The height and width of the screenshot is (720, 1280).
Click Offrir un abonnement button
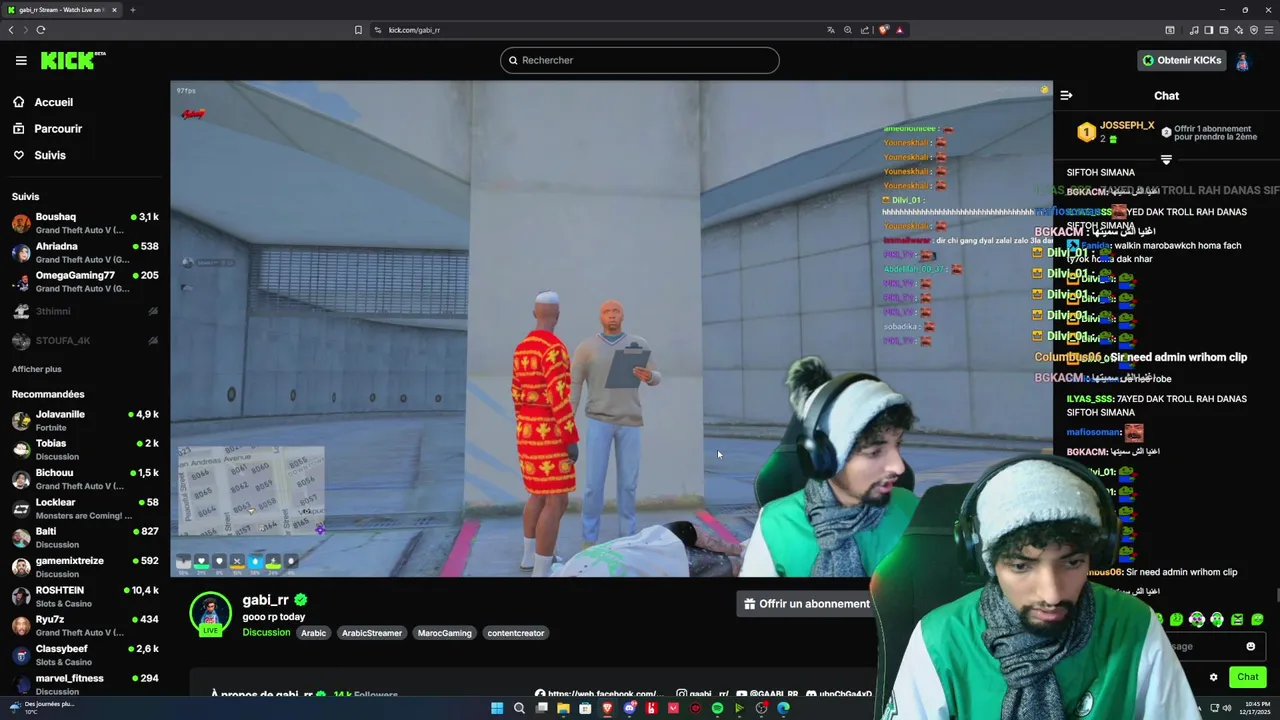tap(806, 604)
